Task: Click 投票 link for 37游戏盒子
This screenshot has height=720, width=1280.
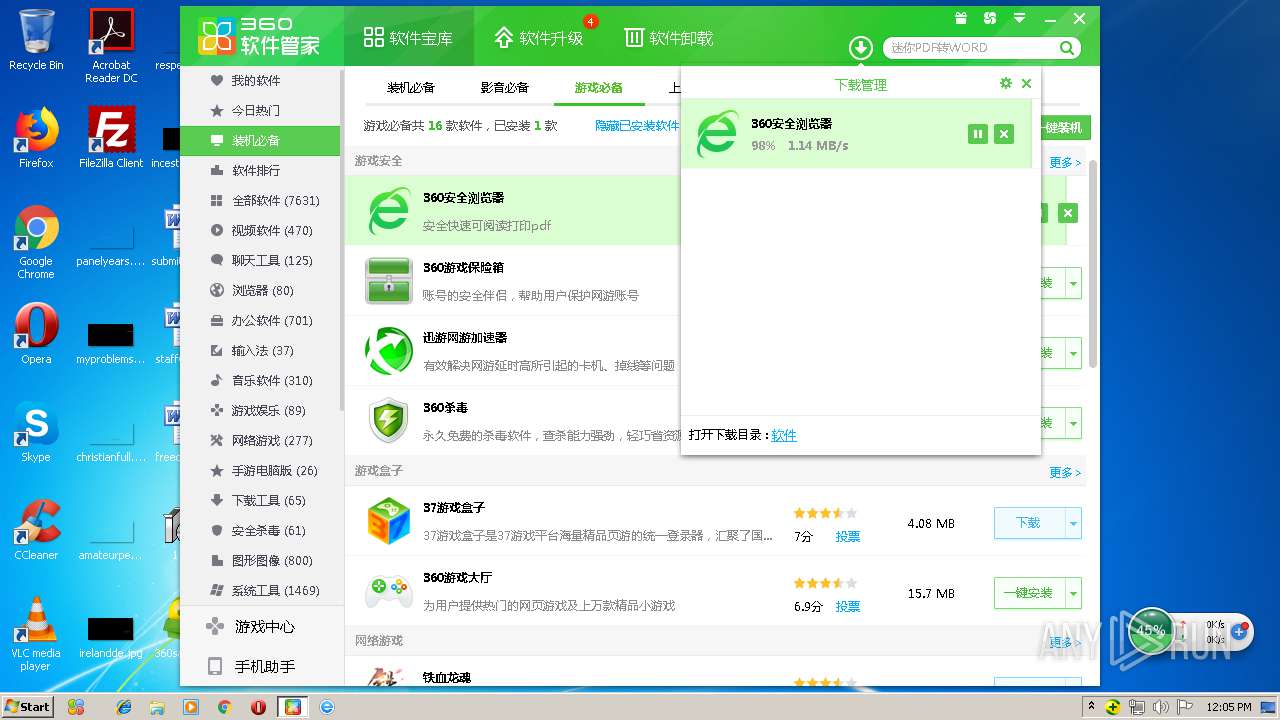Action: pos(848,537)
